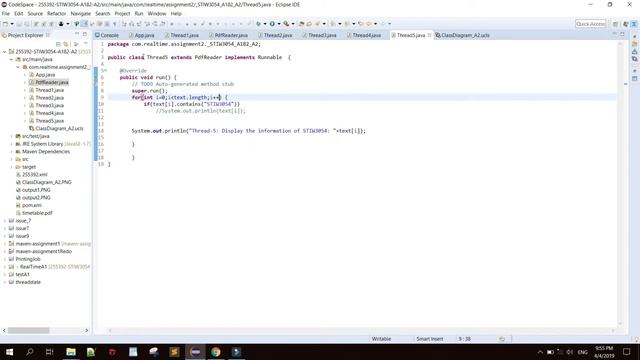Maximize the editor area

[622, 34]
